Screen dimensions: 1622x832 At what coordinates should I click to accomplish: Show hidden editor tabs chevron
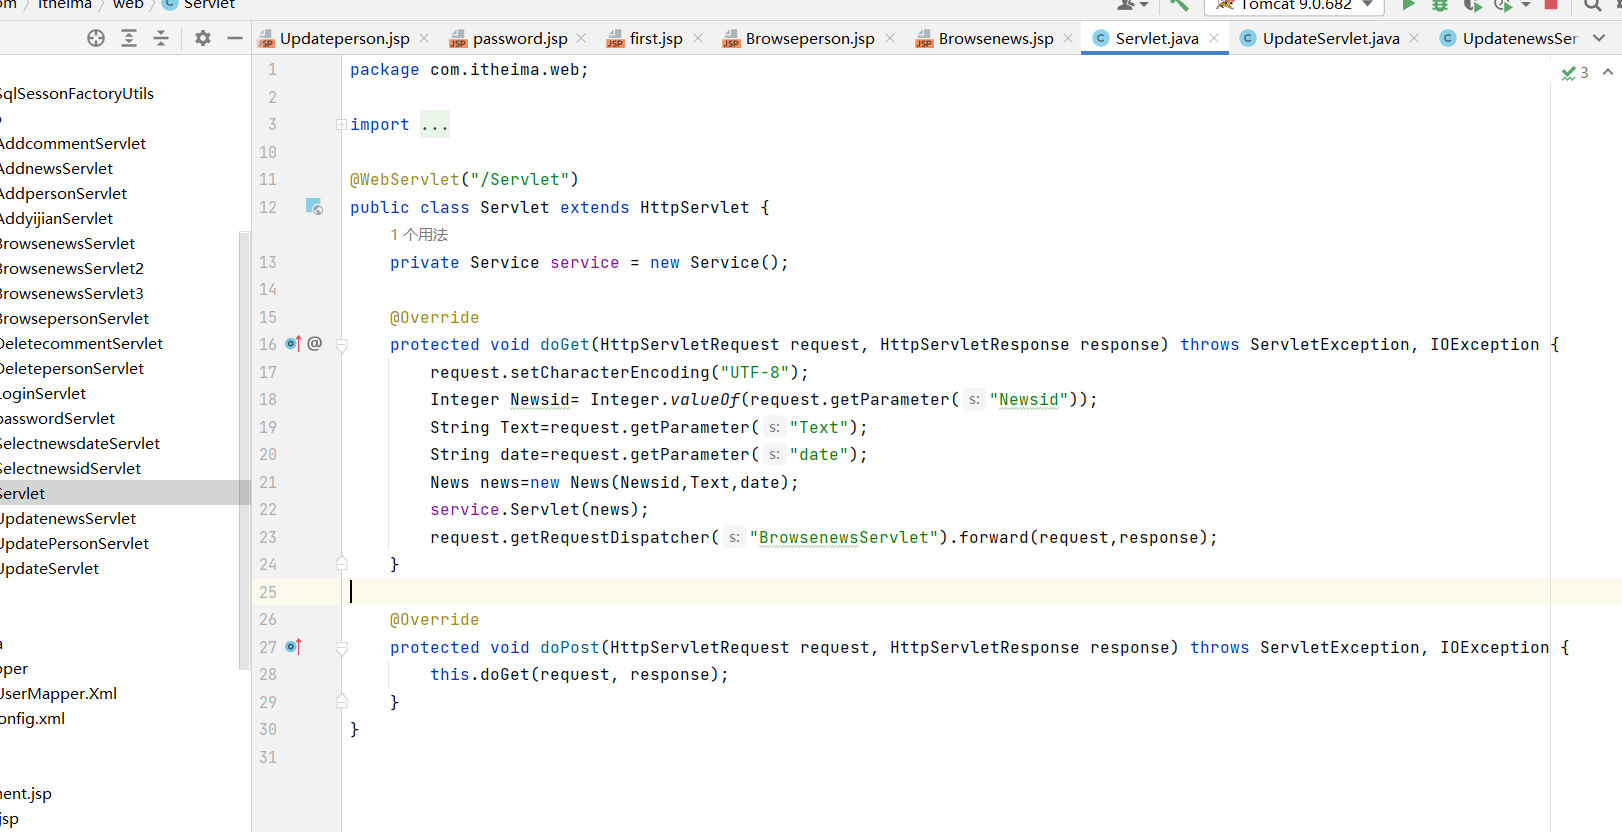pyautogui.click(x=1599, y=38)
